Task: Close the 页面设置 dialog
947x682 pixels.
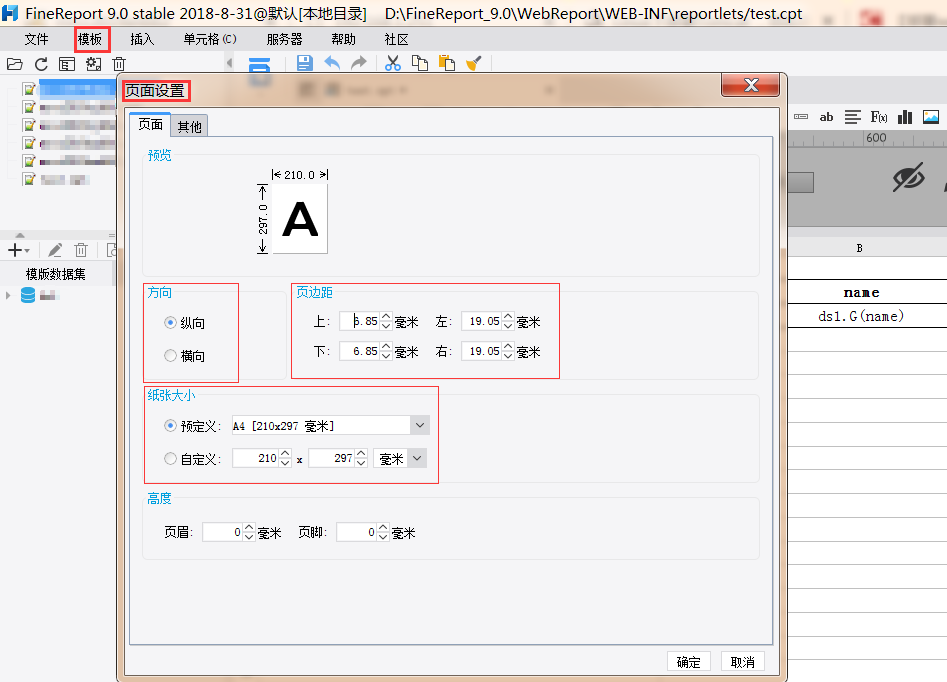Action: (751, 85)
